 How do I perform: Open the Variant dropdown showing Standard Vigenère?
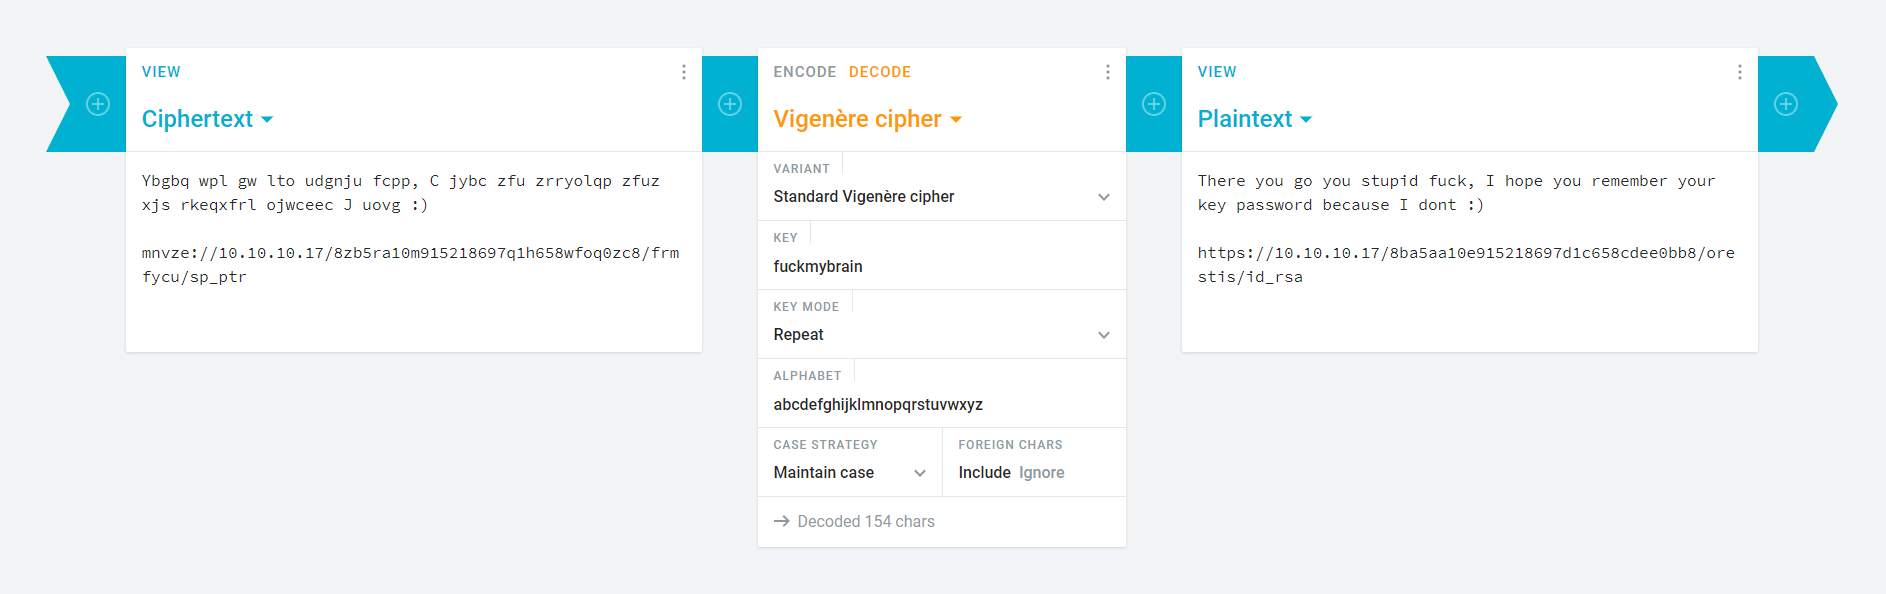(x=941, y=197)
